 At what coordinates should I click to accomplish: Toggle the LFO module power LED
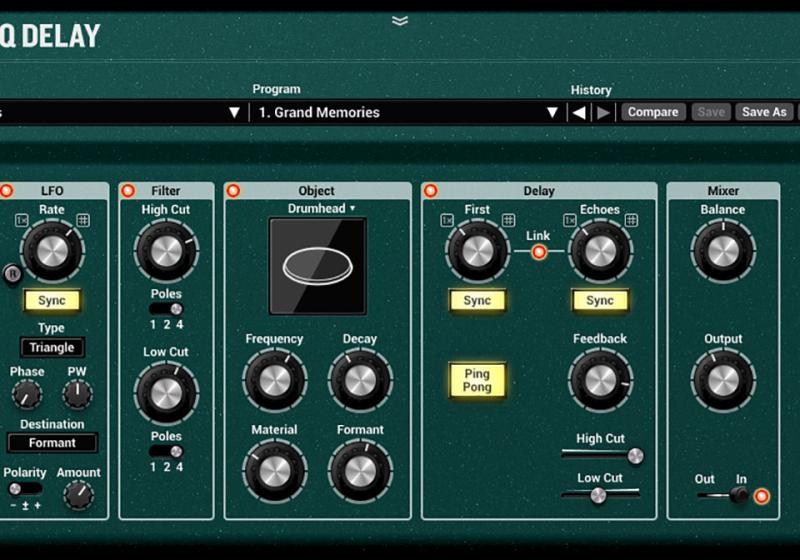[x=7, y=191]
